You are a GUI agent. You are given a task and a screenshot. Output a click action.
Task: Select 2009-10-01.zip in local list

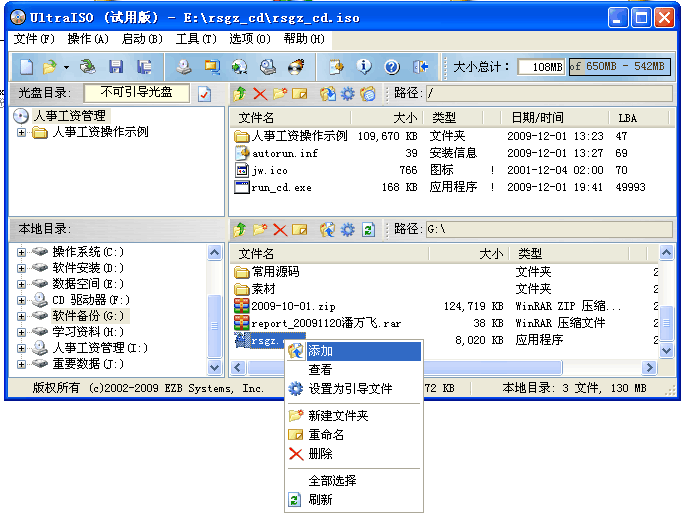click(294, 306)
